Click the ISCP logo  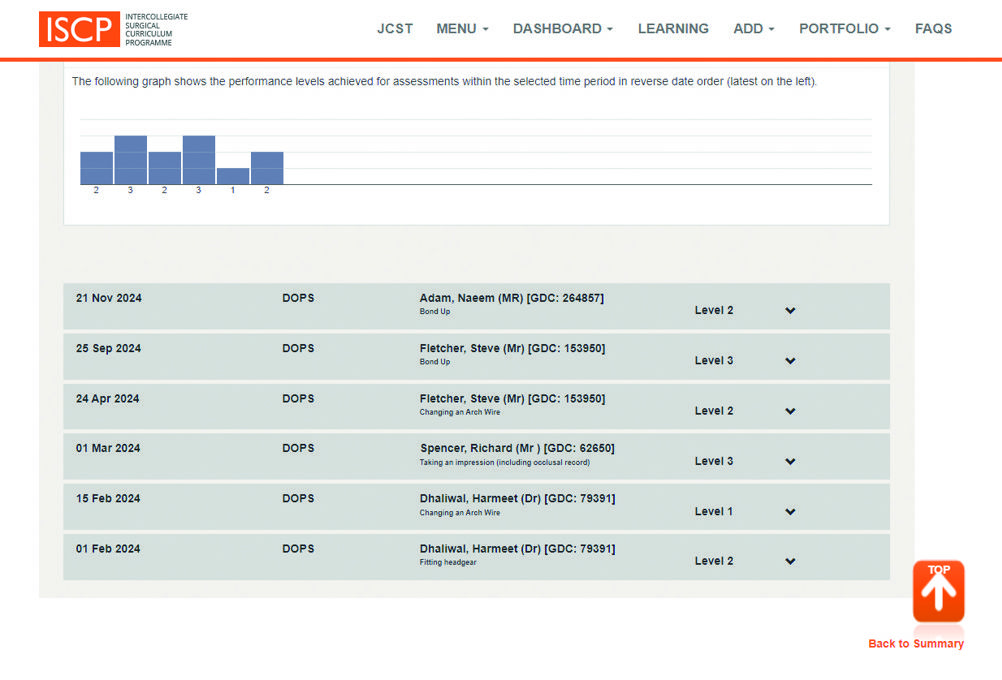click(x=114, y=29)
